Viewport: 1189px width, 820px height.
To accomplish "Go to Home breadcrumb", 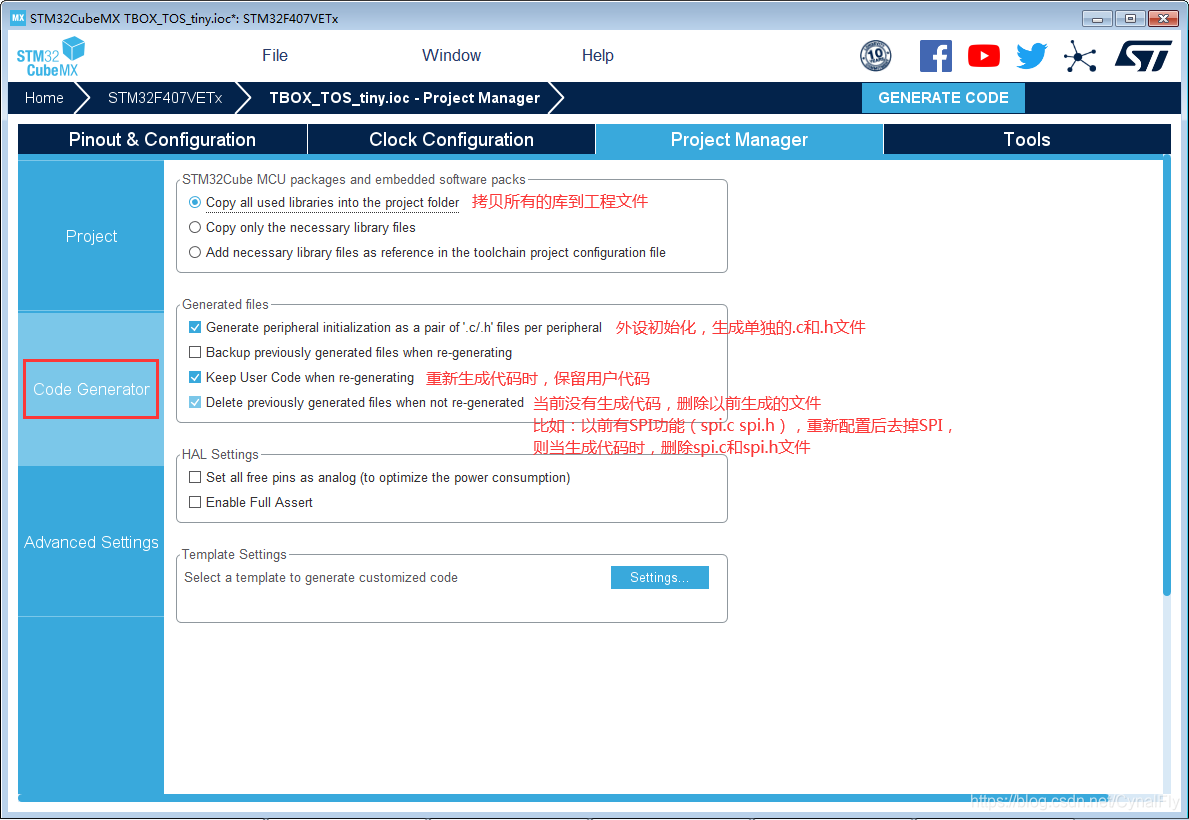I will point(44,98).
